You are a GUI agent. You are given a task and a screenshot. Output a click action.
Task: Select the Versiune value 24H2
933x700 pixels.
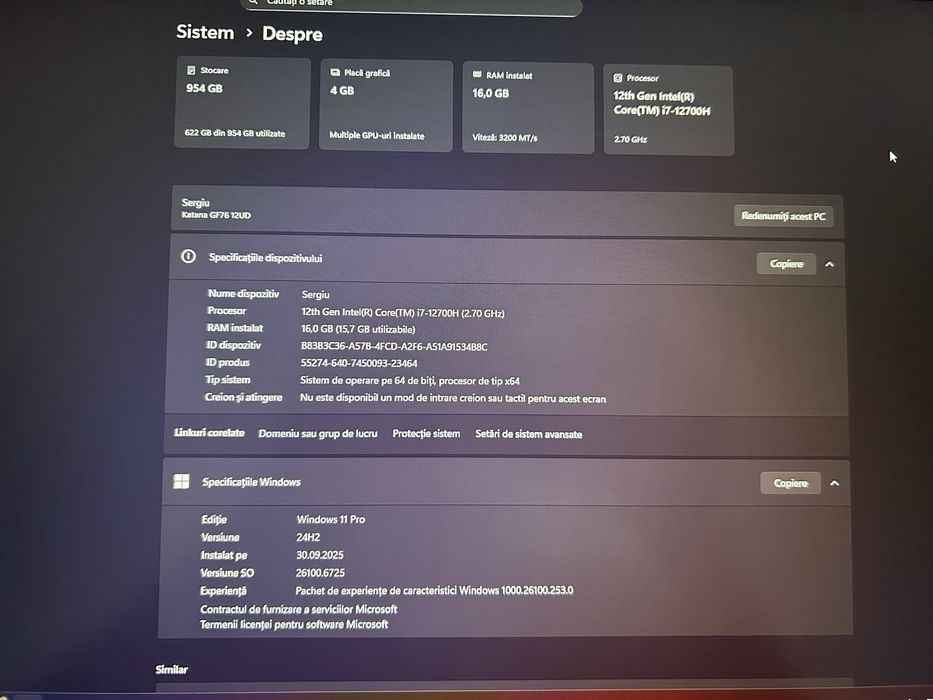point(308,537)
